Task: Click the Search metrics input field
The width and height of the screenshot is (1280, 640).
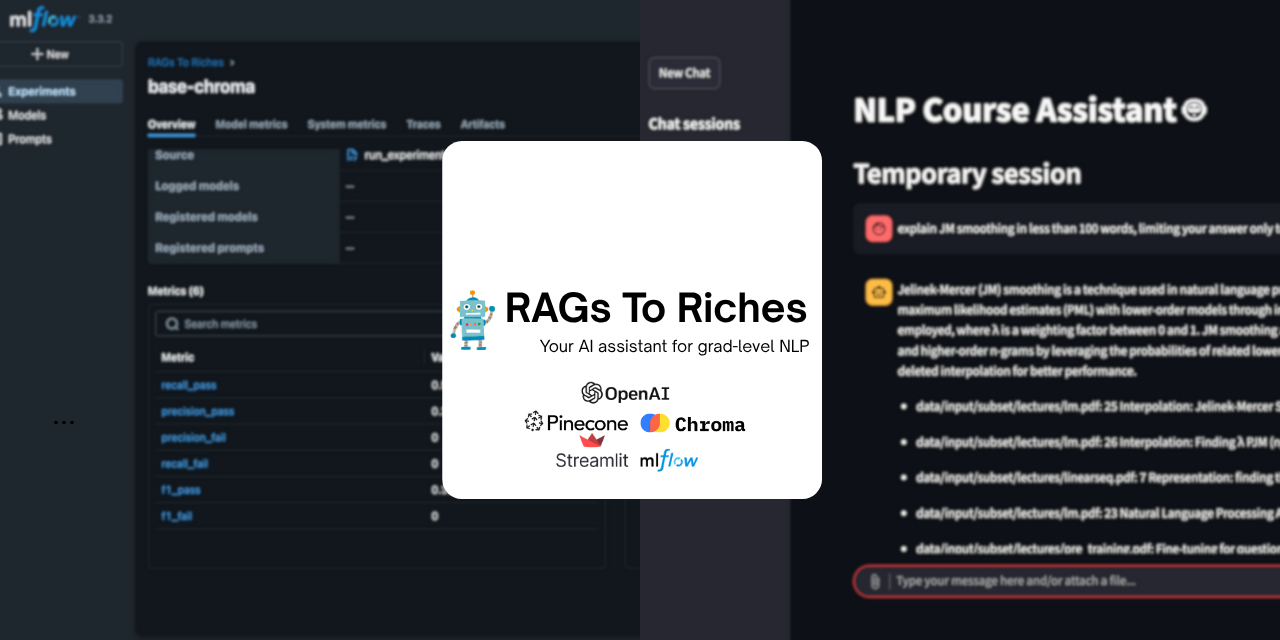Action: coord(230,323)
